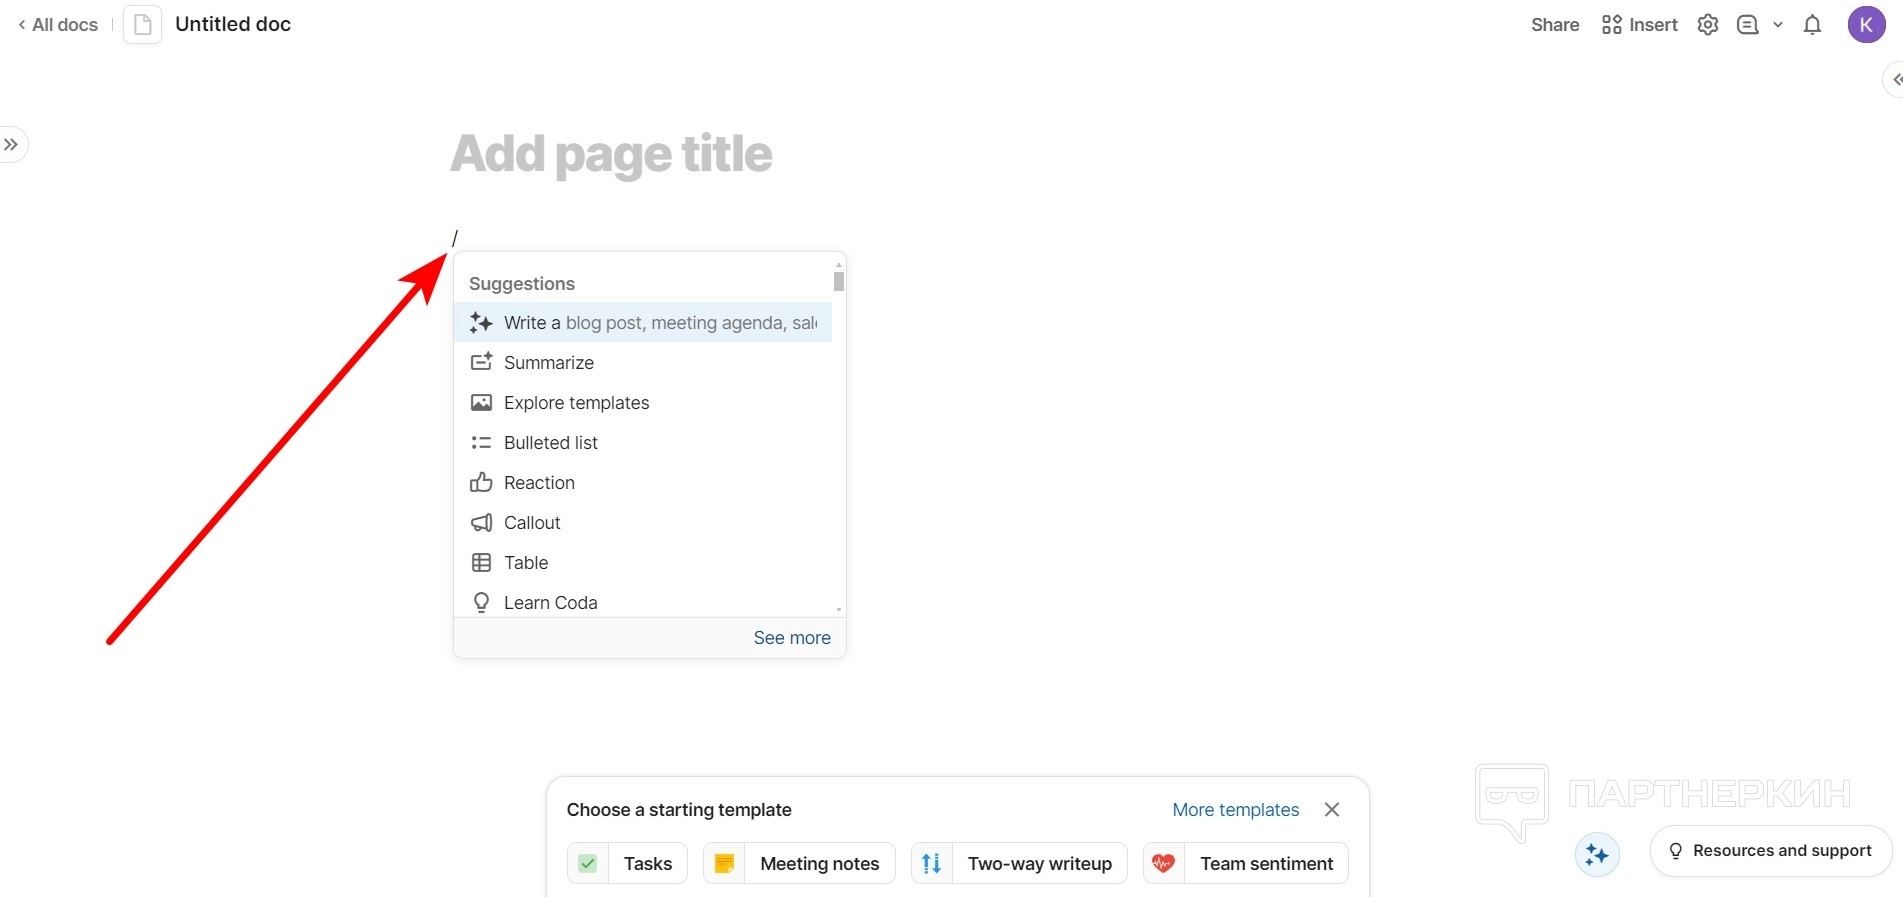Select Bulleted list from suggestions
The height and width of the screenshot is (897, 1903).
(x=550, y=443)
